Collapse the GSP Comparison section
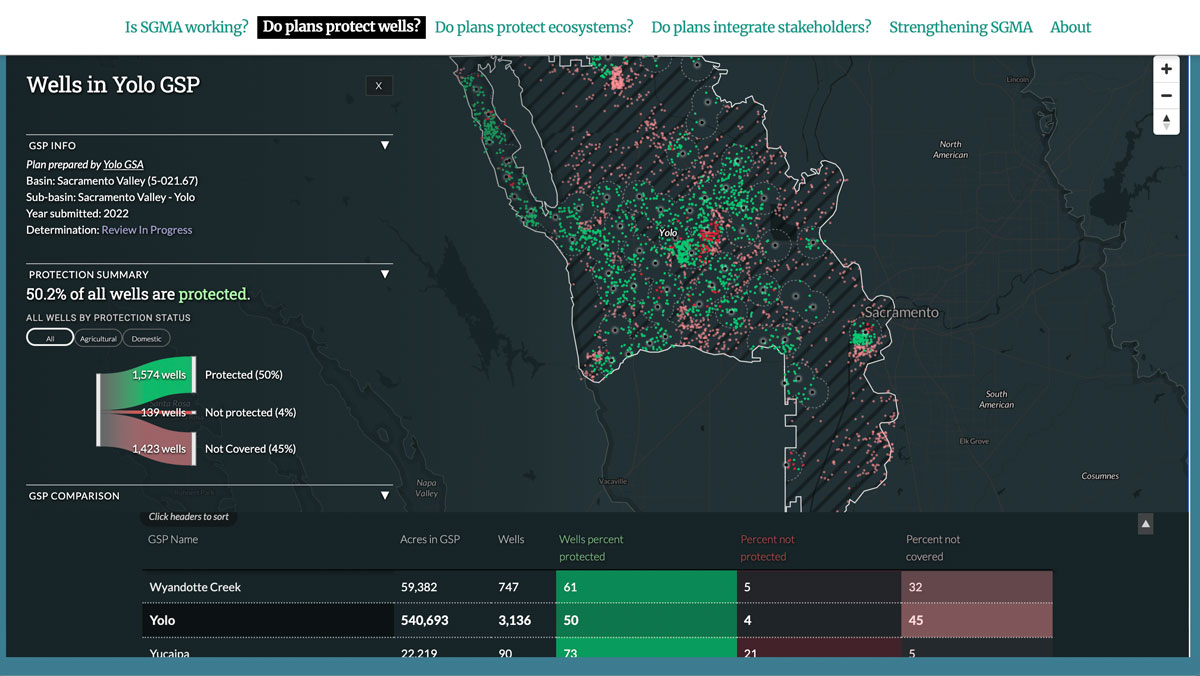 coord(385,496)
